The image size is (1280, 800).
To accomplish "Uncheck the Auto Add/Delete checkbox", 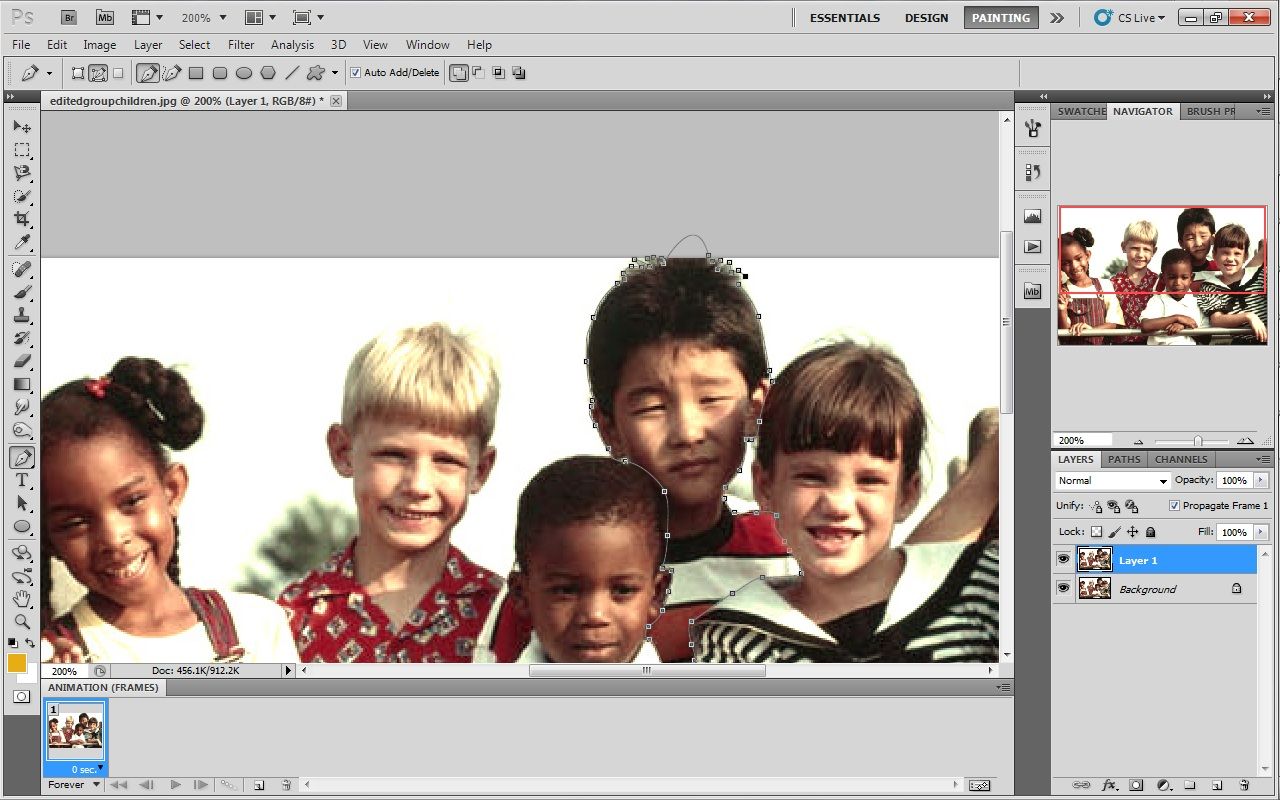I will coord(355,73).
